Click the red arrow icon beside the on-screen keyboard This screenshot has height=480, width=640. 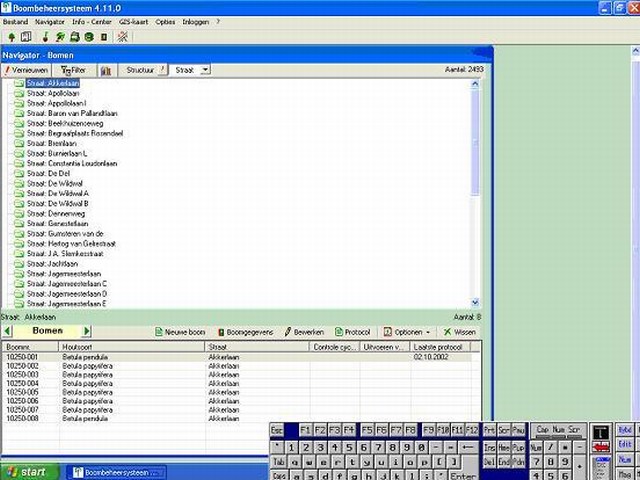tap(601, 448)
